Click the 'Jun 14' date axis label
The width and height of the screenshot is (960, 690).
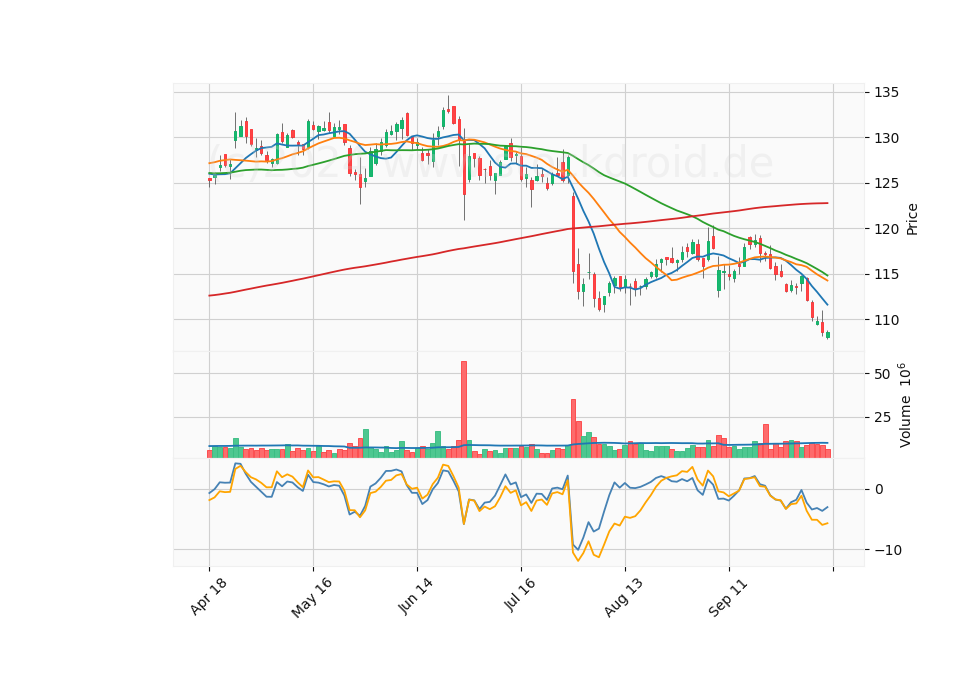pyautogui.click(x=416, y=596)
